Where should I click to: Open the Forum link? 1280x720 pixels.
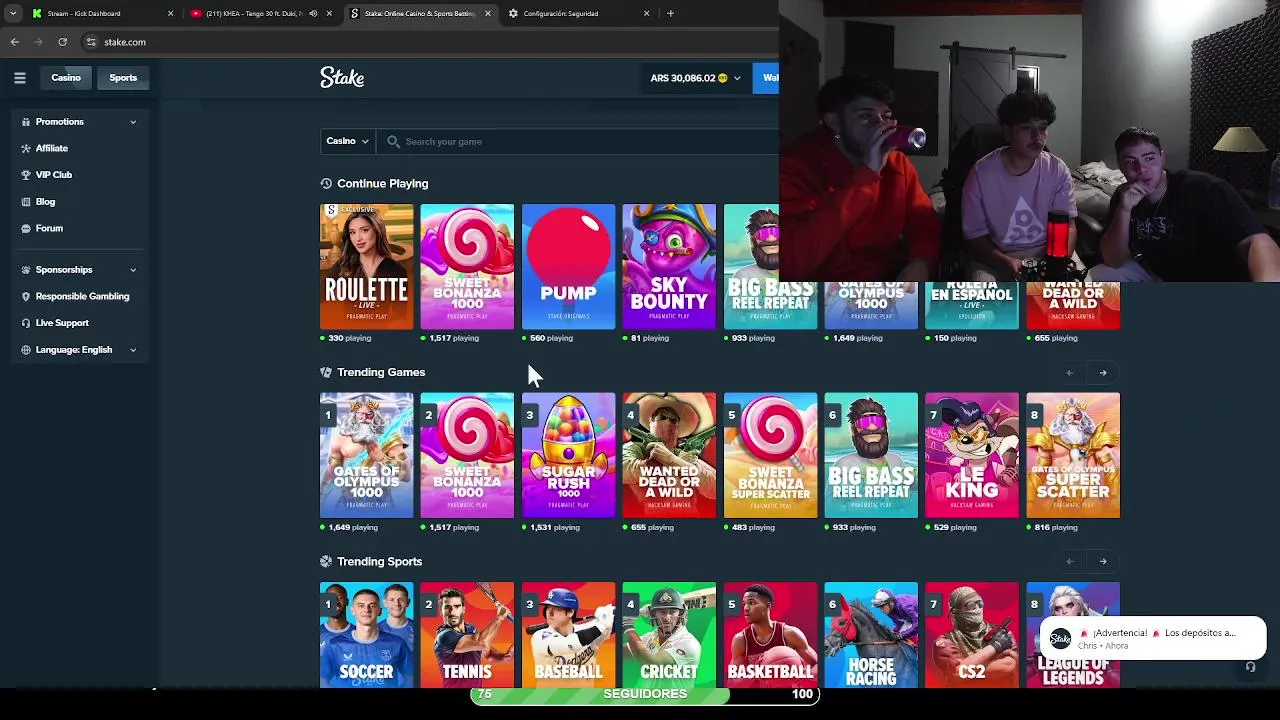tap(49, 228)
